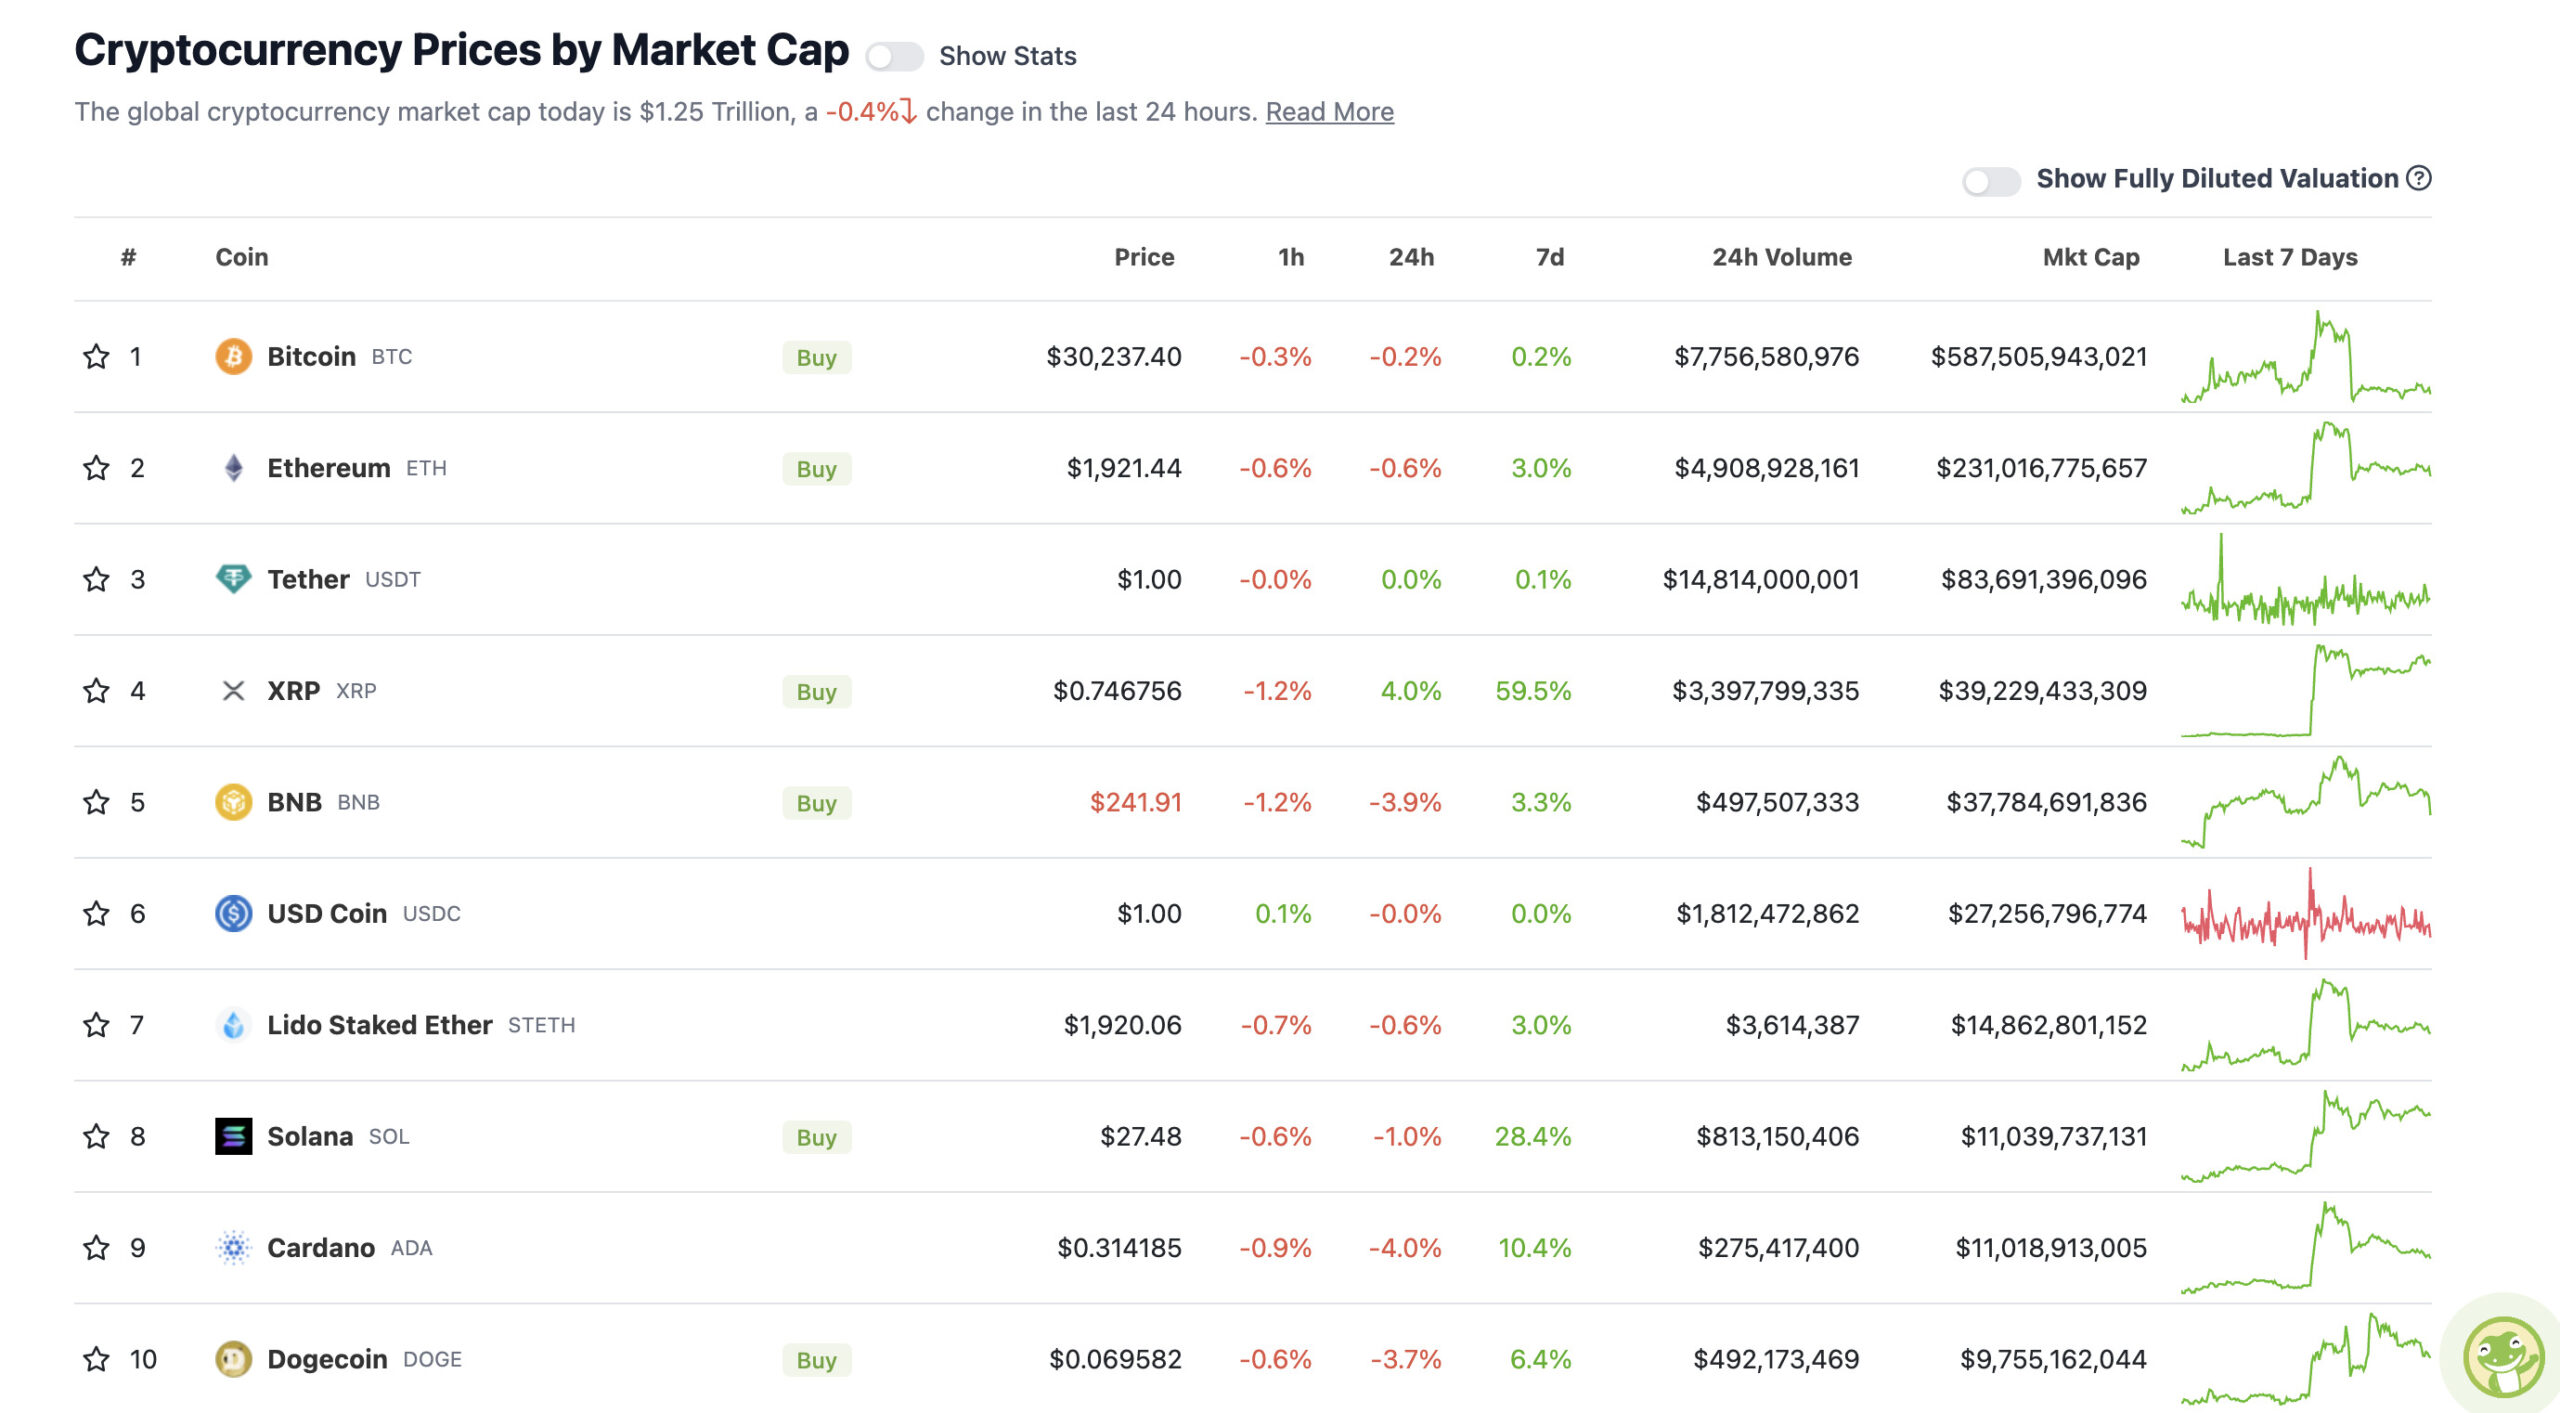The width and height of the screenshot is (2560, 1413).
Task: Open Dogecoin 7-day sparkline chart
Action: tap(2306, 1359)
